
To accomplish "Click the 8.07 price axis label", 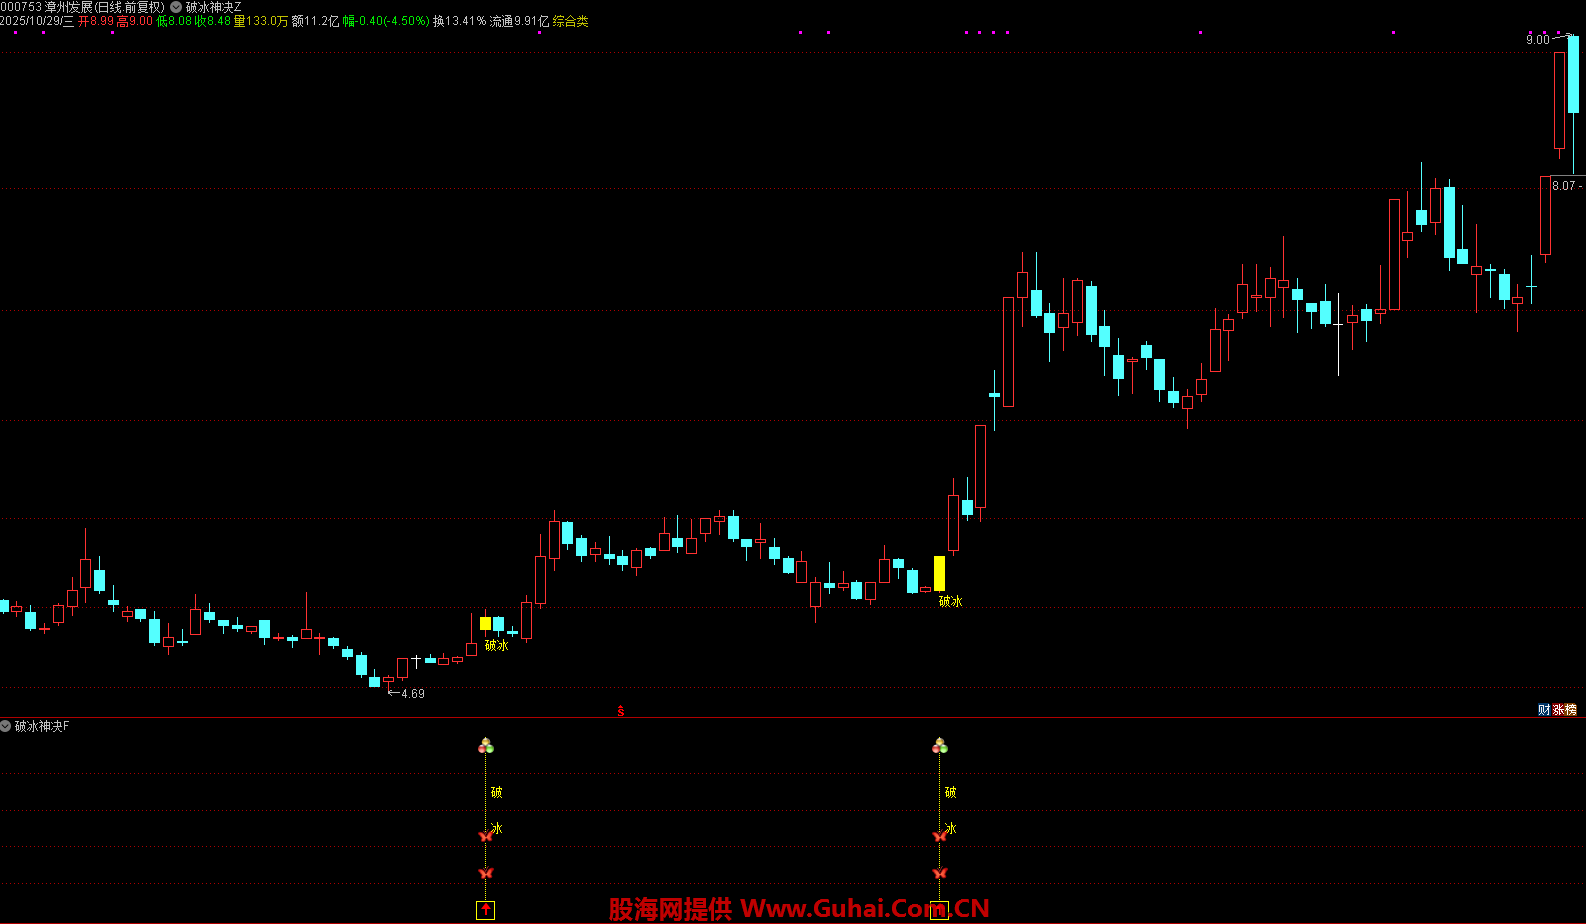I will 1563,186.
